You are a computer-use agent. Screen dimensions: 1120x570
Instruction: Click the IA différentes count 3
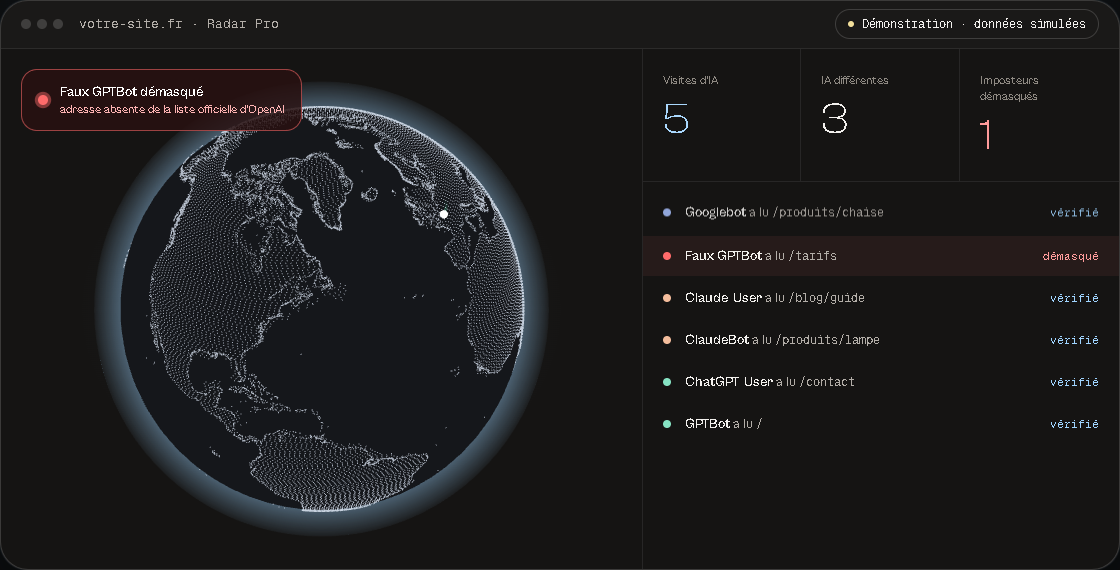tap(834, 119)
